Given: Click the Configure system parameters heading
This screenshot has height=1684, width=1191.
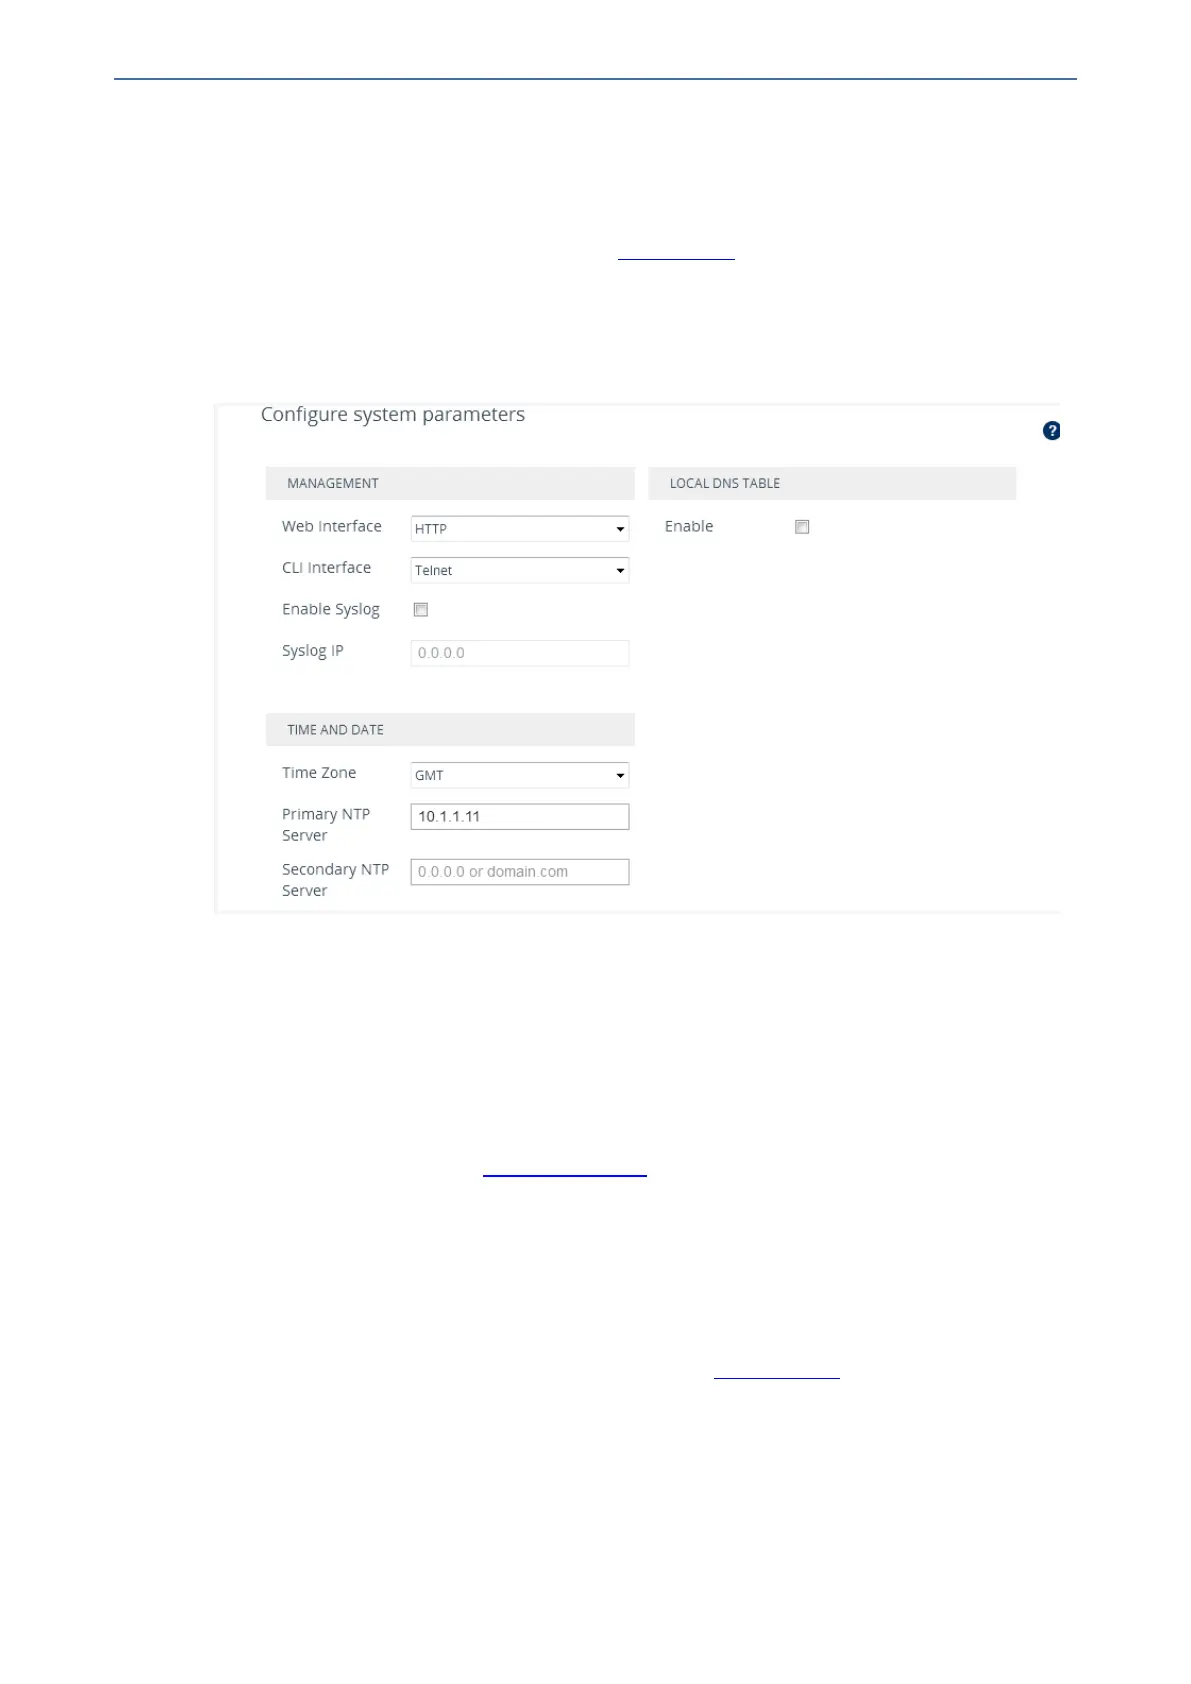Looking at the screenshot, I should pos(393,415).
